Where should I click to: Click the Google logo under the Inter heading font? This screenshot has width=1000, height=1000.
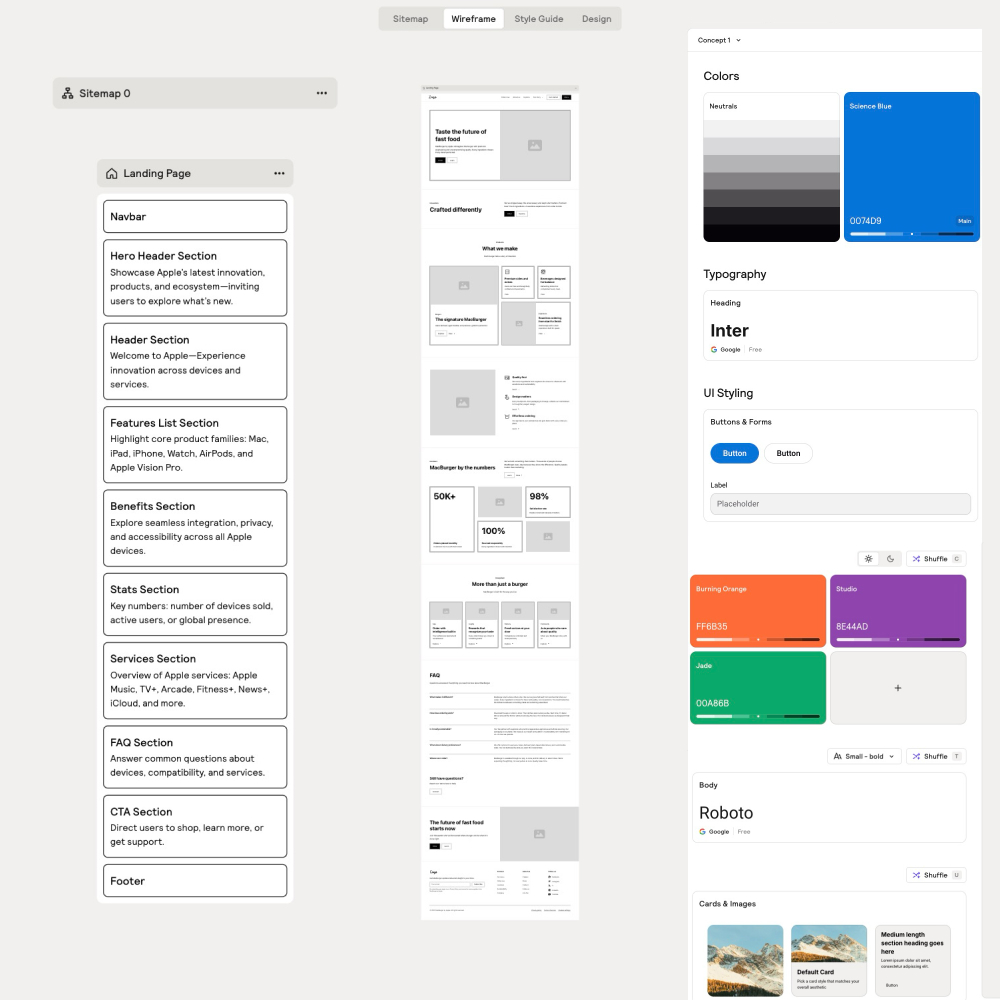point(714,349)
